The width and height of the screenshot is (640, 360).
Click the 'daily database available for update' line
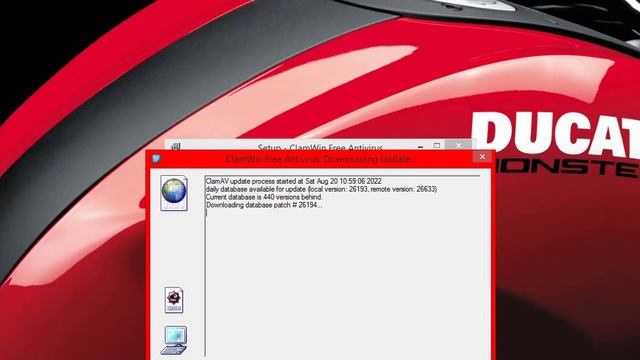321,189
